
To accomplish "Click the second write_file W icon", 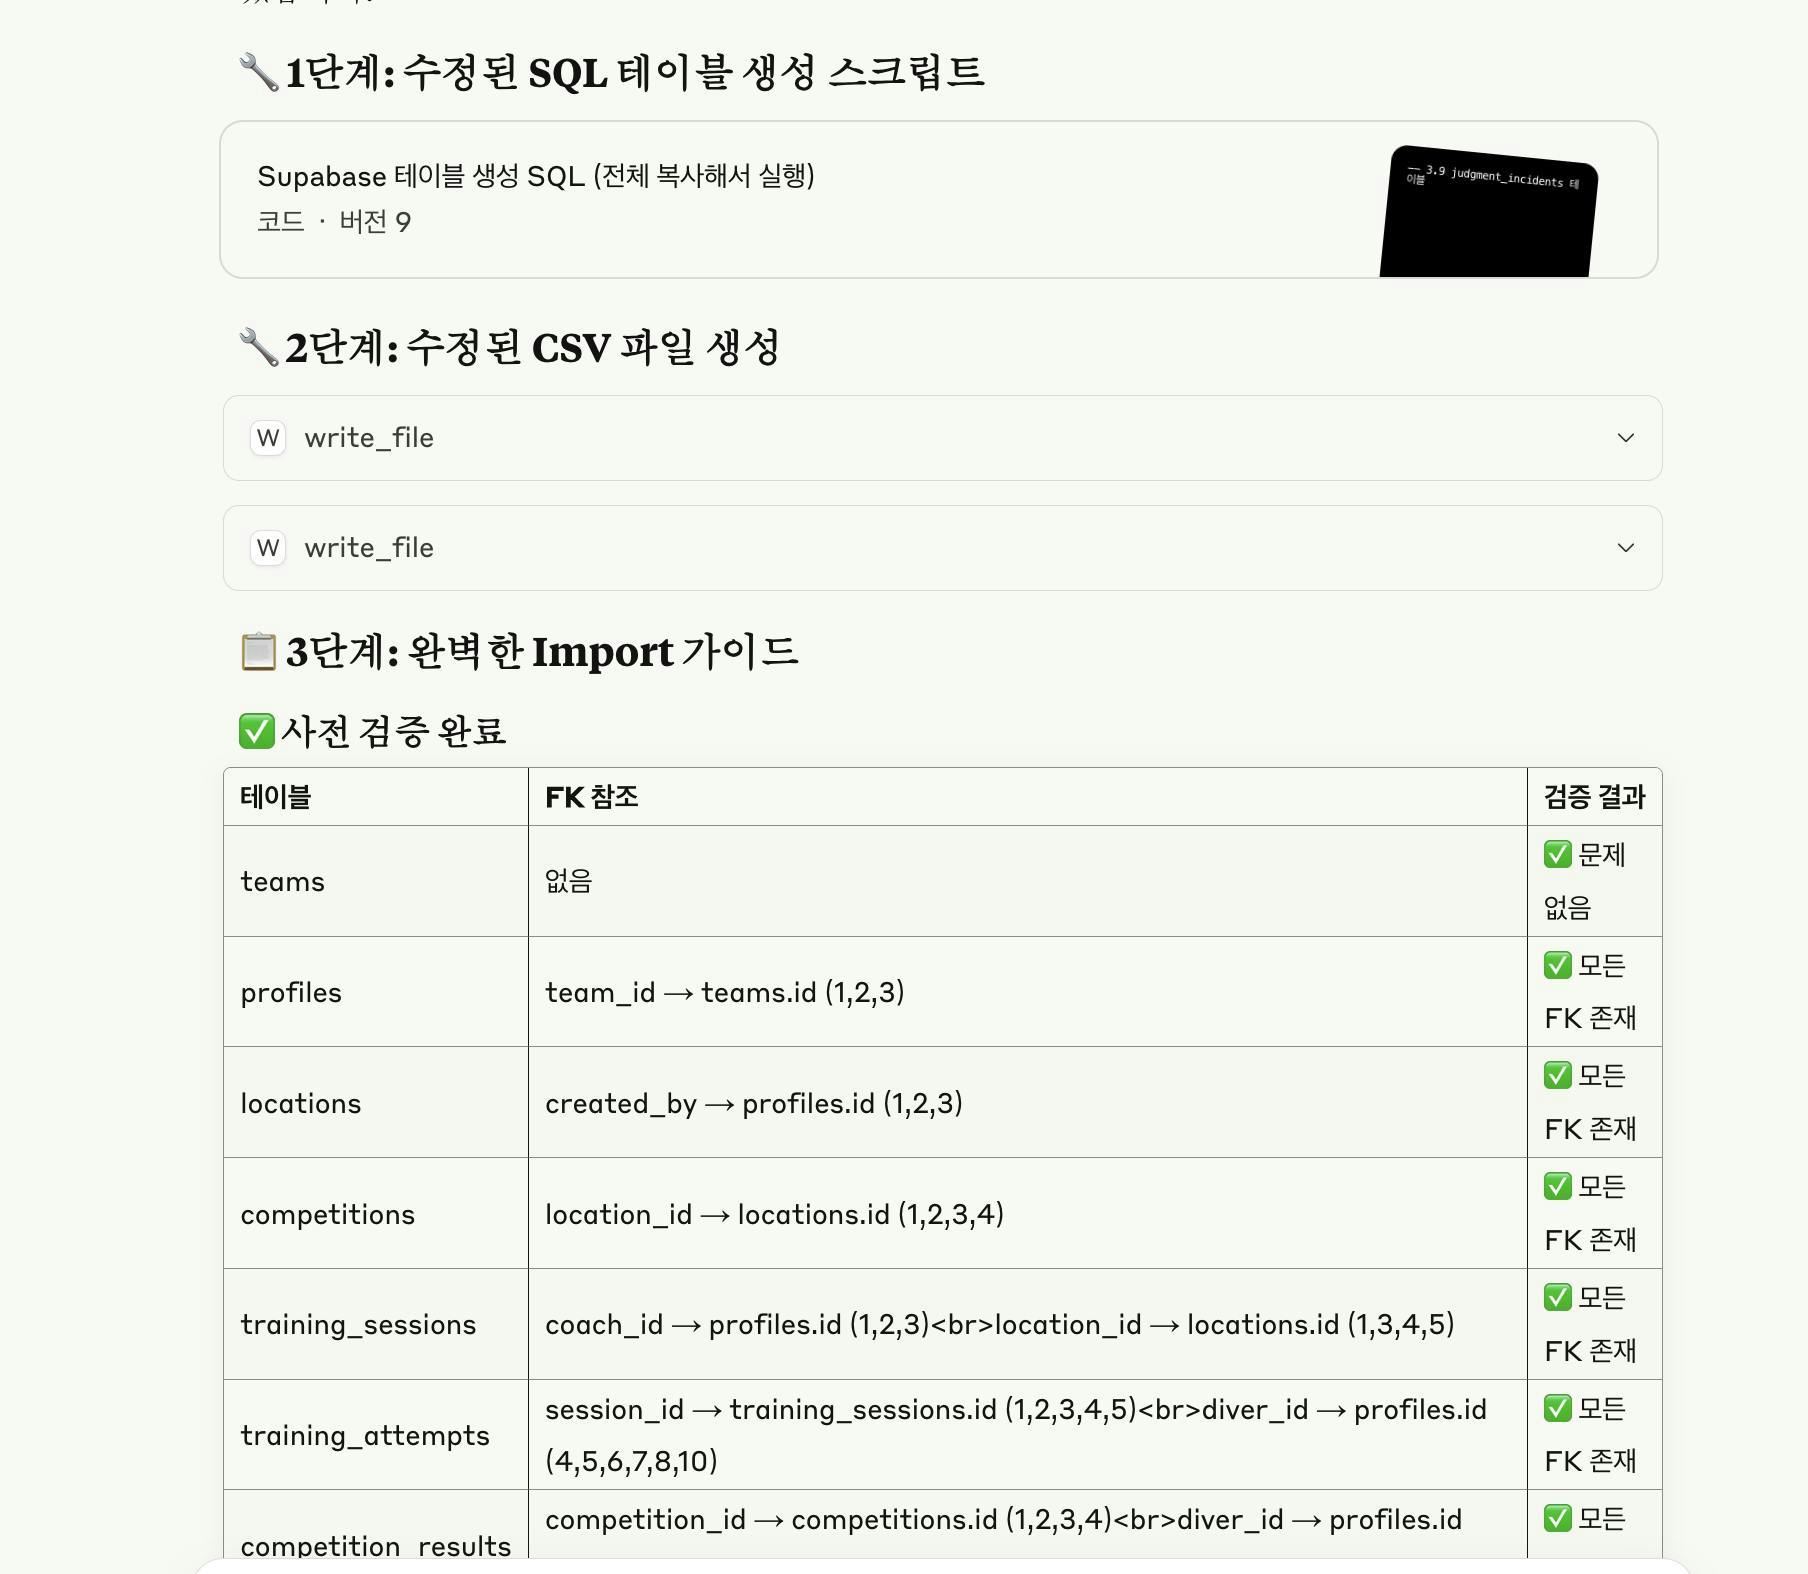I will (x=268, y=548).
